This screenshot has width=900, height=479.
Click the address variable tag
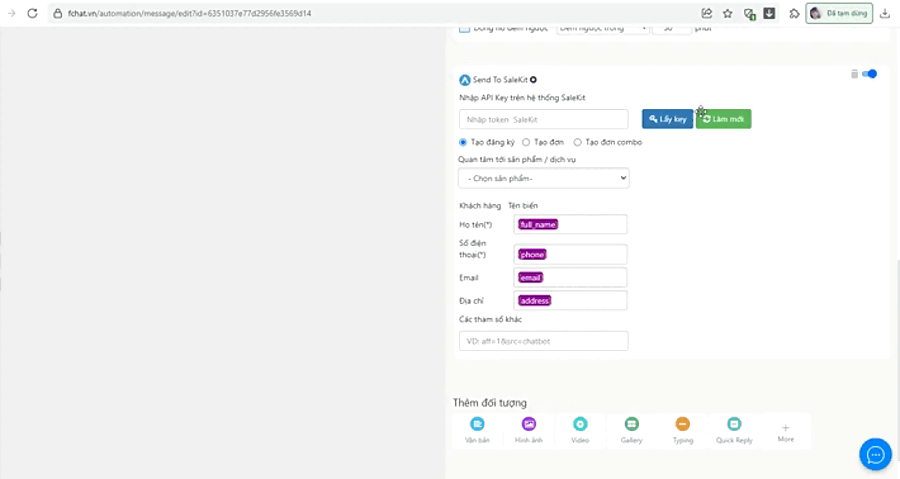pos(534,301)
